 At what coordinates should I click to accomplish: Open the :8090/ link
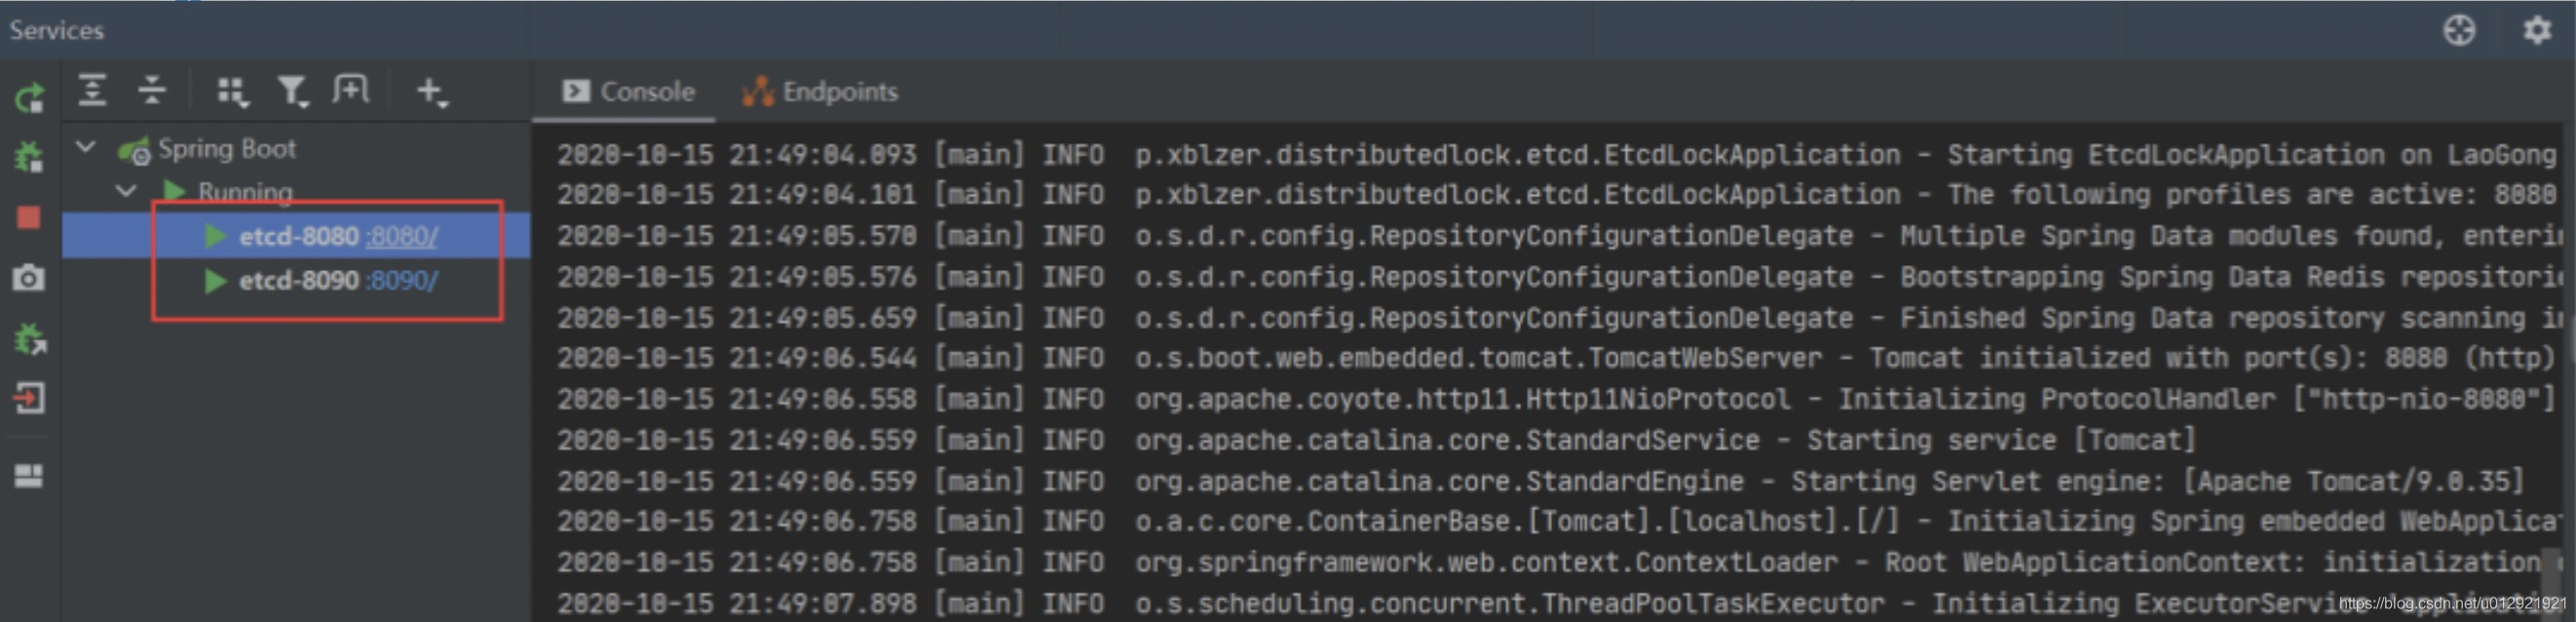click(402, 280)
